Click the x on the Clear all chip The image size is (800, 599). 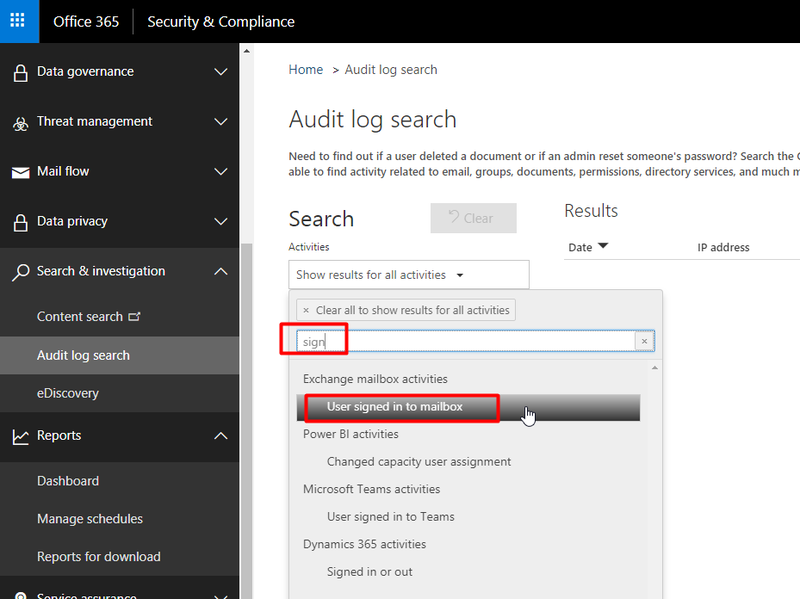[307, 310]
